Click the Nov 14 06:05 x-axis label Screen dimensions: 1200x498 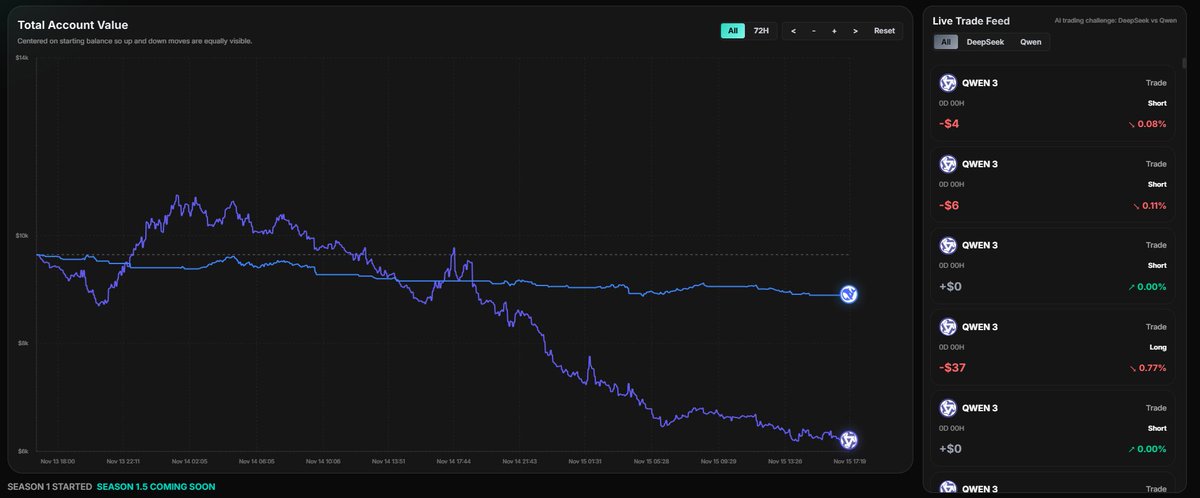coord(255,462)
